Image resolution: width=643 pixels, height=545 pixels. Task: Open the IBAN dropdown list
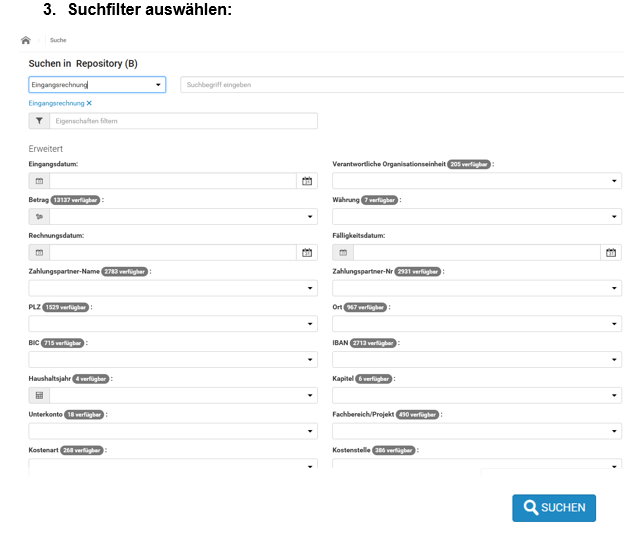pyautogui.click(x=615, y=360)
